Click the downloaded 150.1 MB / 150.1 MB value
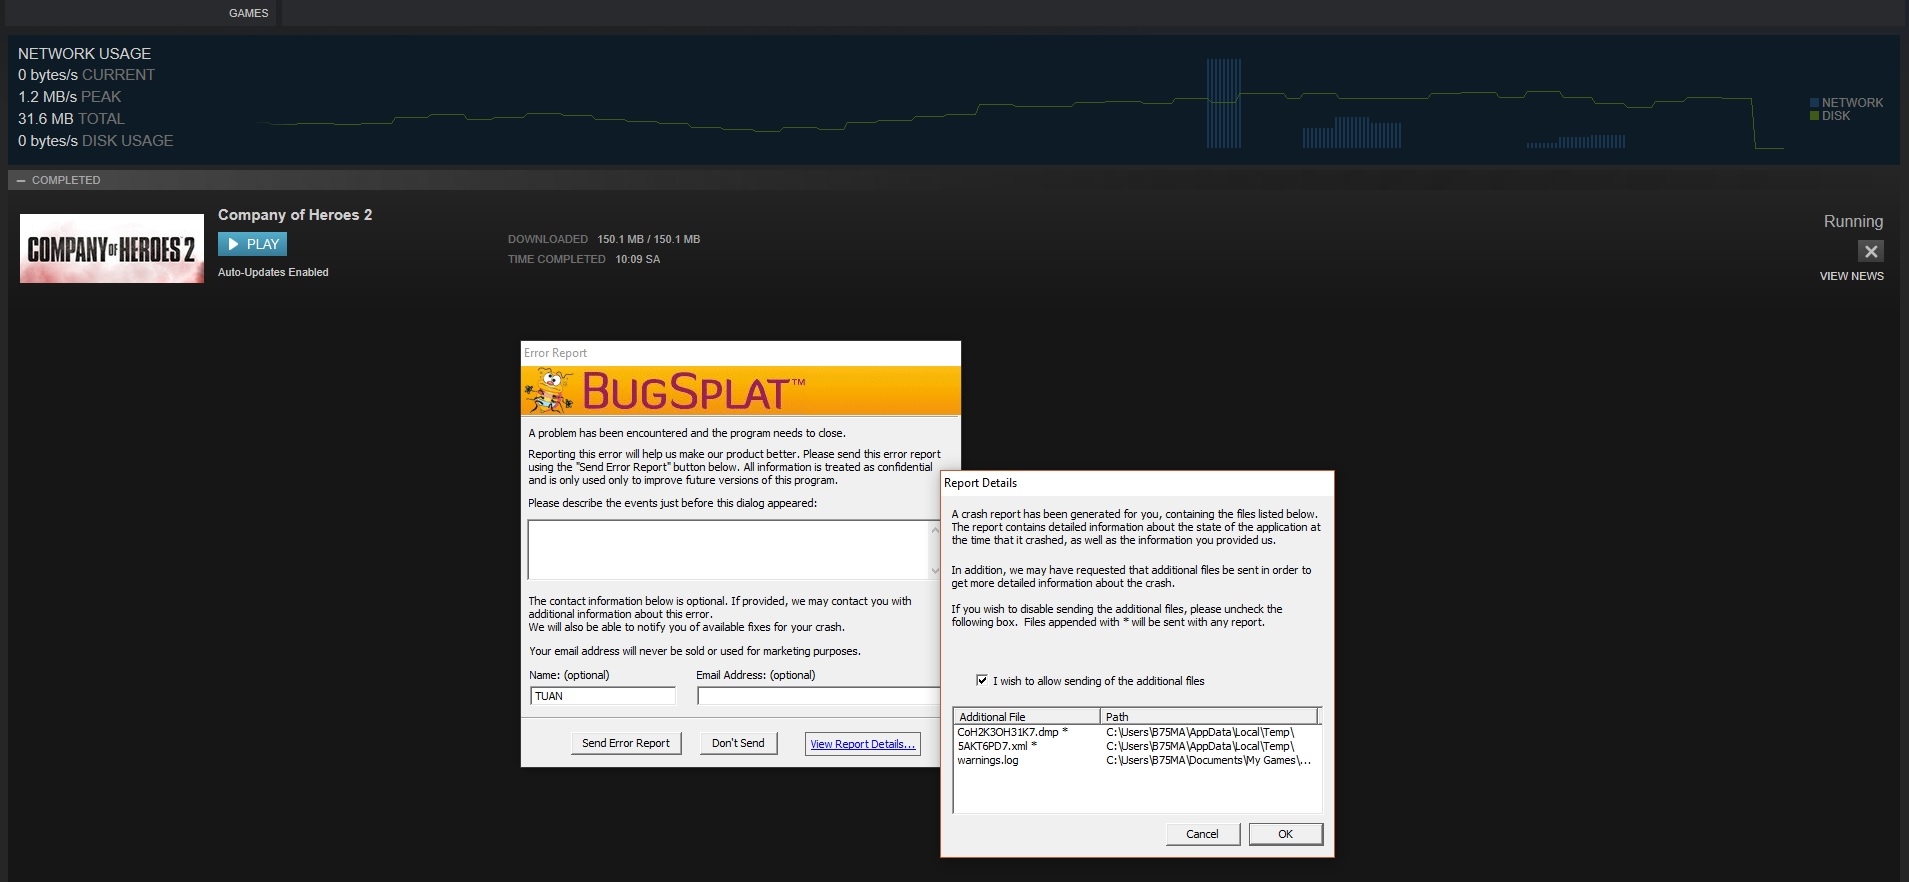1909x882 pixels. 649,239
